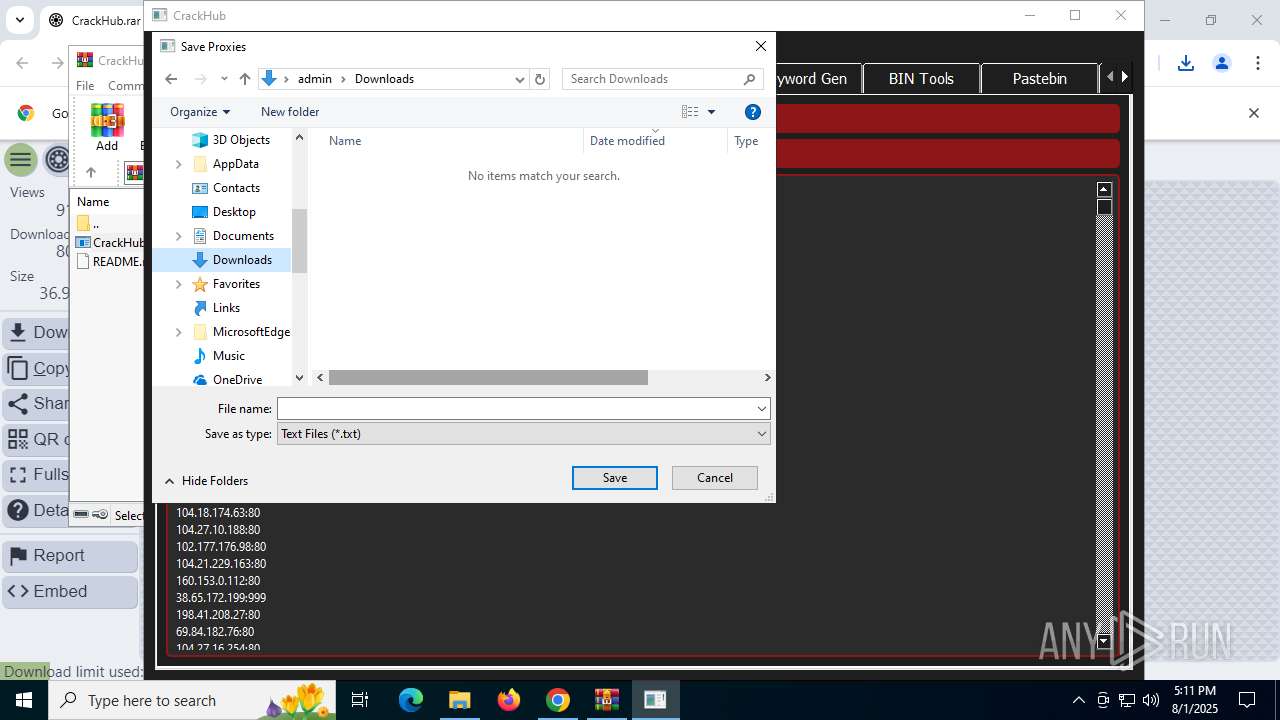Open Save as type combo box
Viewport: 1280px width, 720px height.
pos(524,434)
